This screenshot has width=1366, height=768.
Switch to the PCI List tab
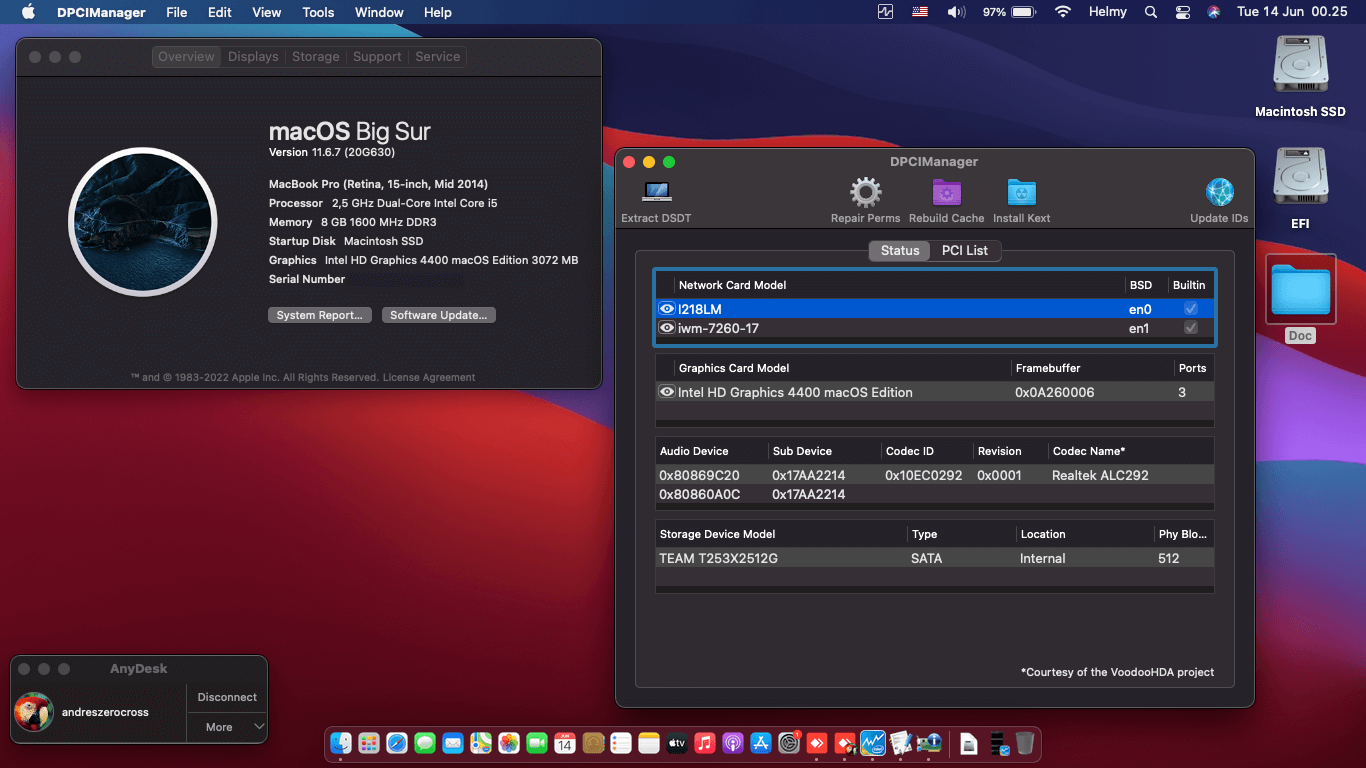[x=964, y=250]
